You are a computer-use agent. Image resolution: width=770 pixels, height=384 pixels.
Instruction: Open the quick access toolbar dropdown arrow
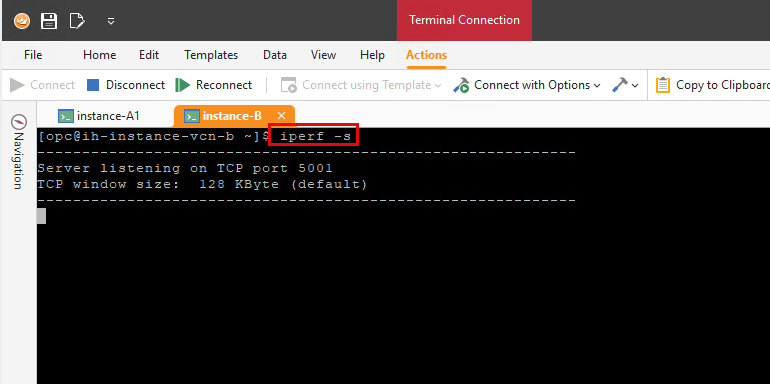[x=111, y=21]
